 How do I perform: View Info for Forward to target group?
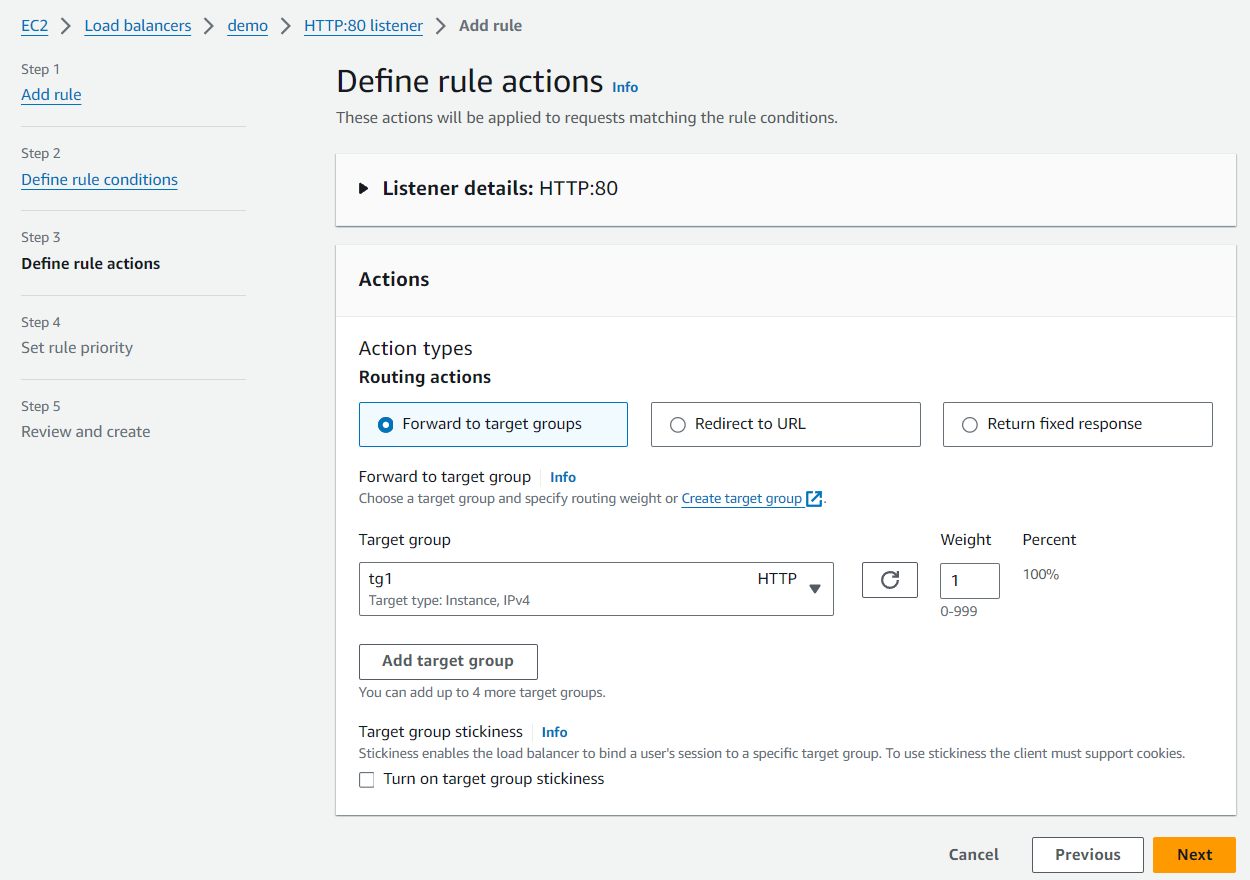pos(562,477)
